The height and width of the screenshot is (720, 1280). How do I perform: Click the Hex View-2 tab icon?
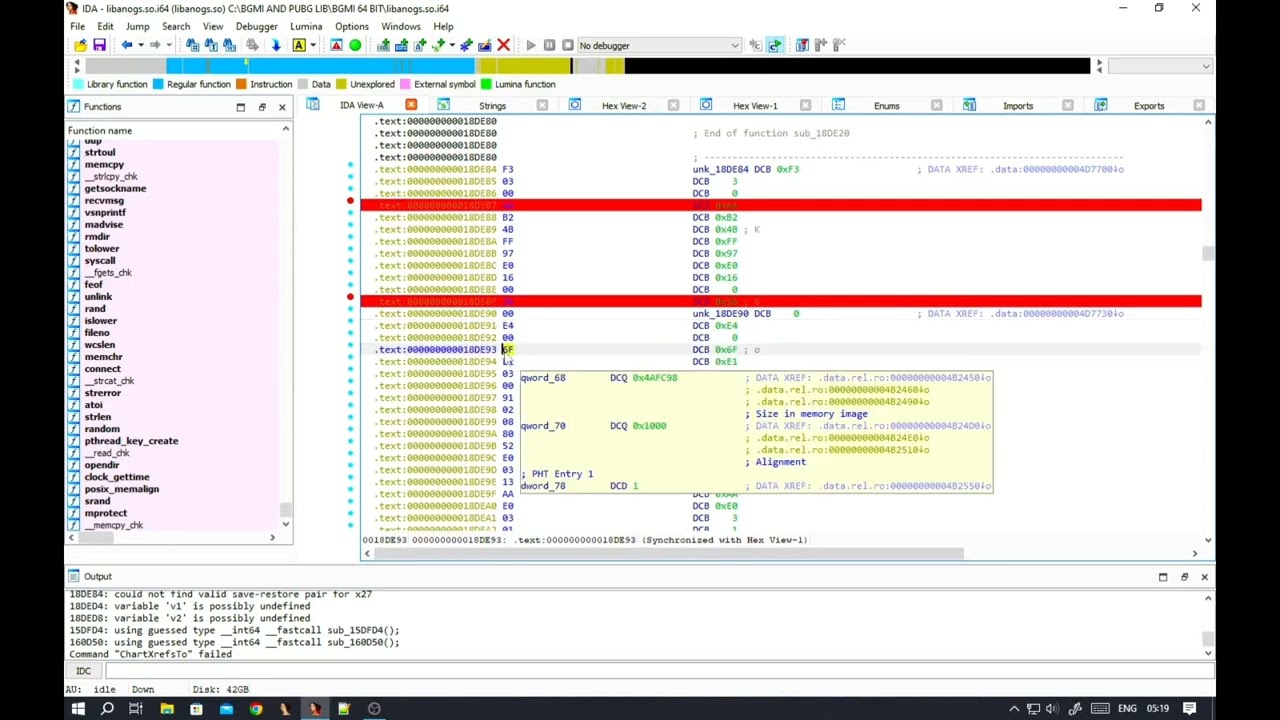[575, 105]
